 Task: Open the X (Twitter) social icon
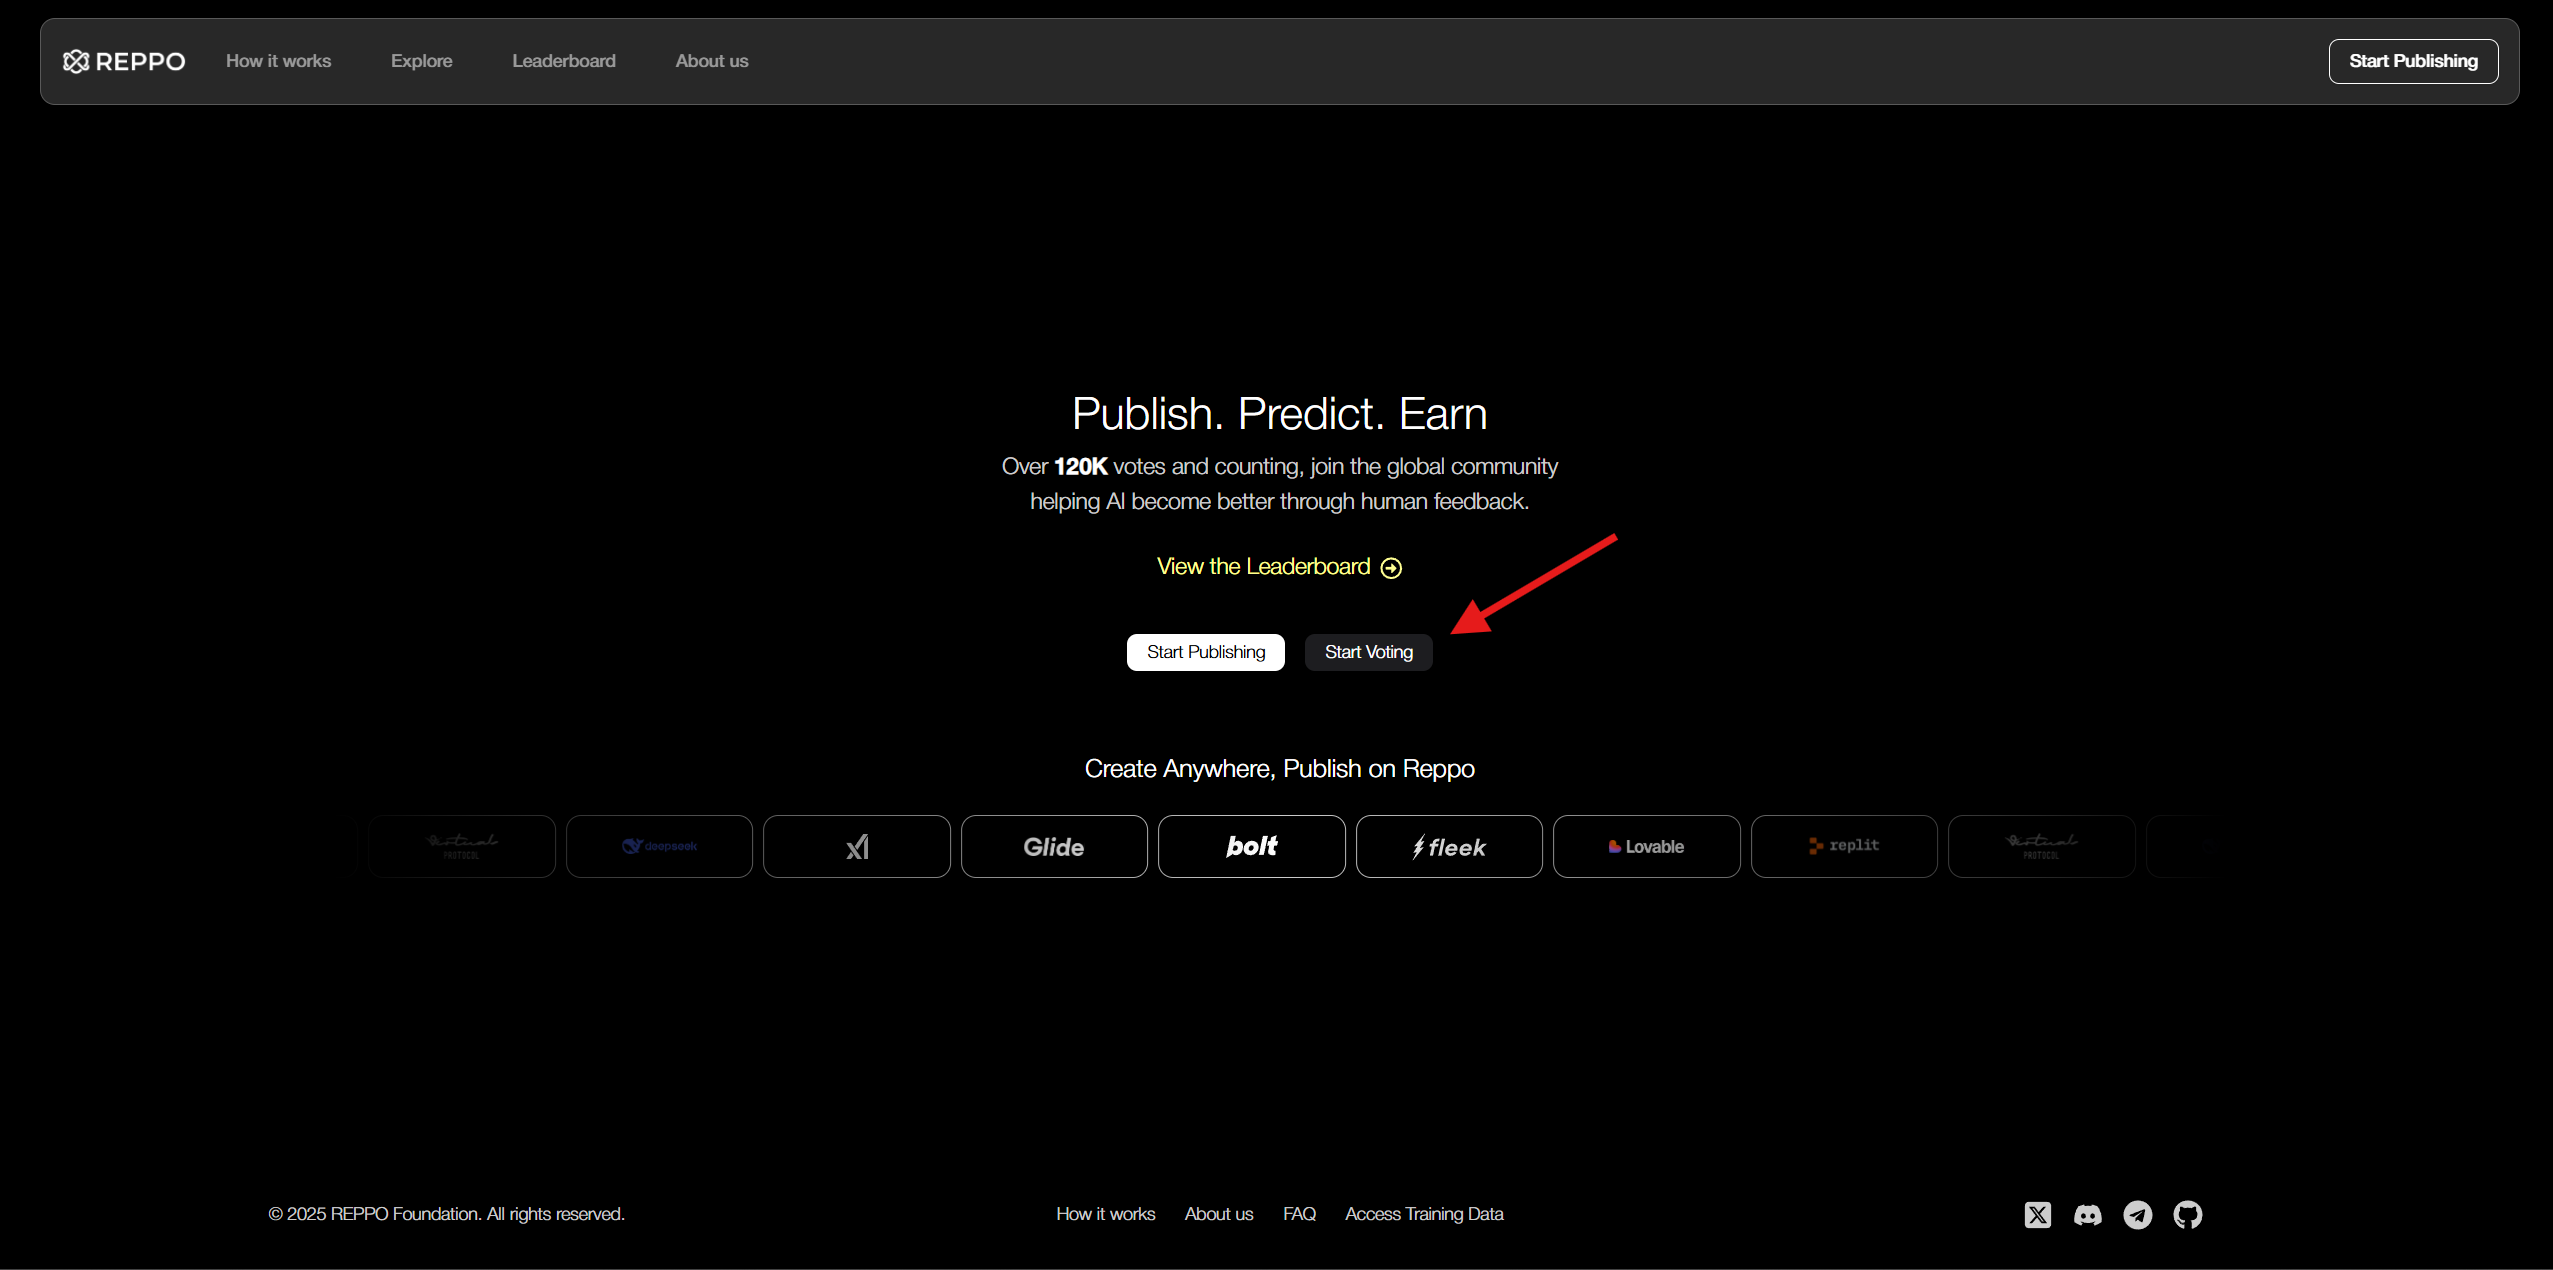click(x=2037, y=1214)
